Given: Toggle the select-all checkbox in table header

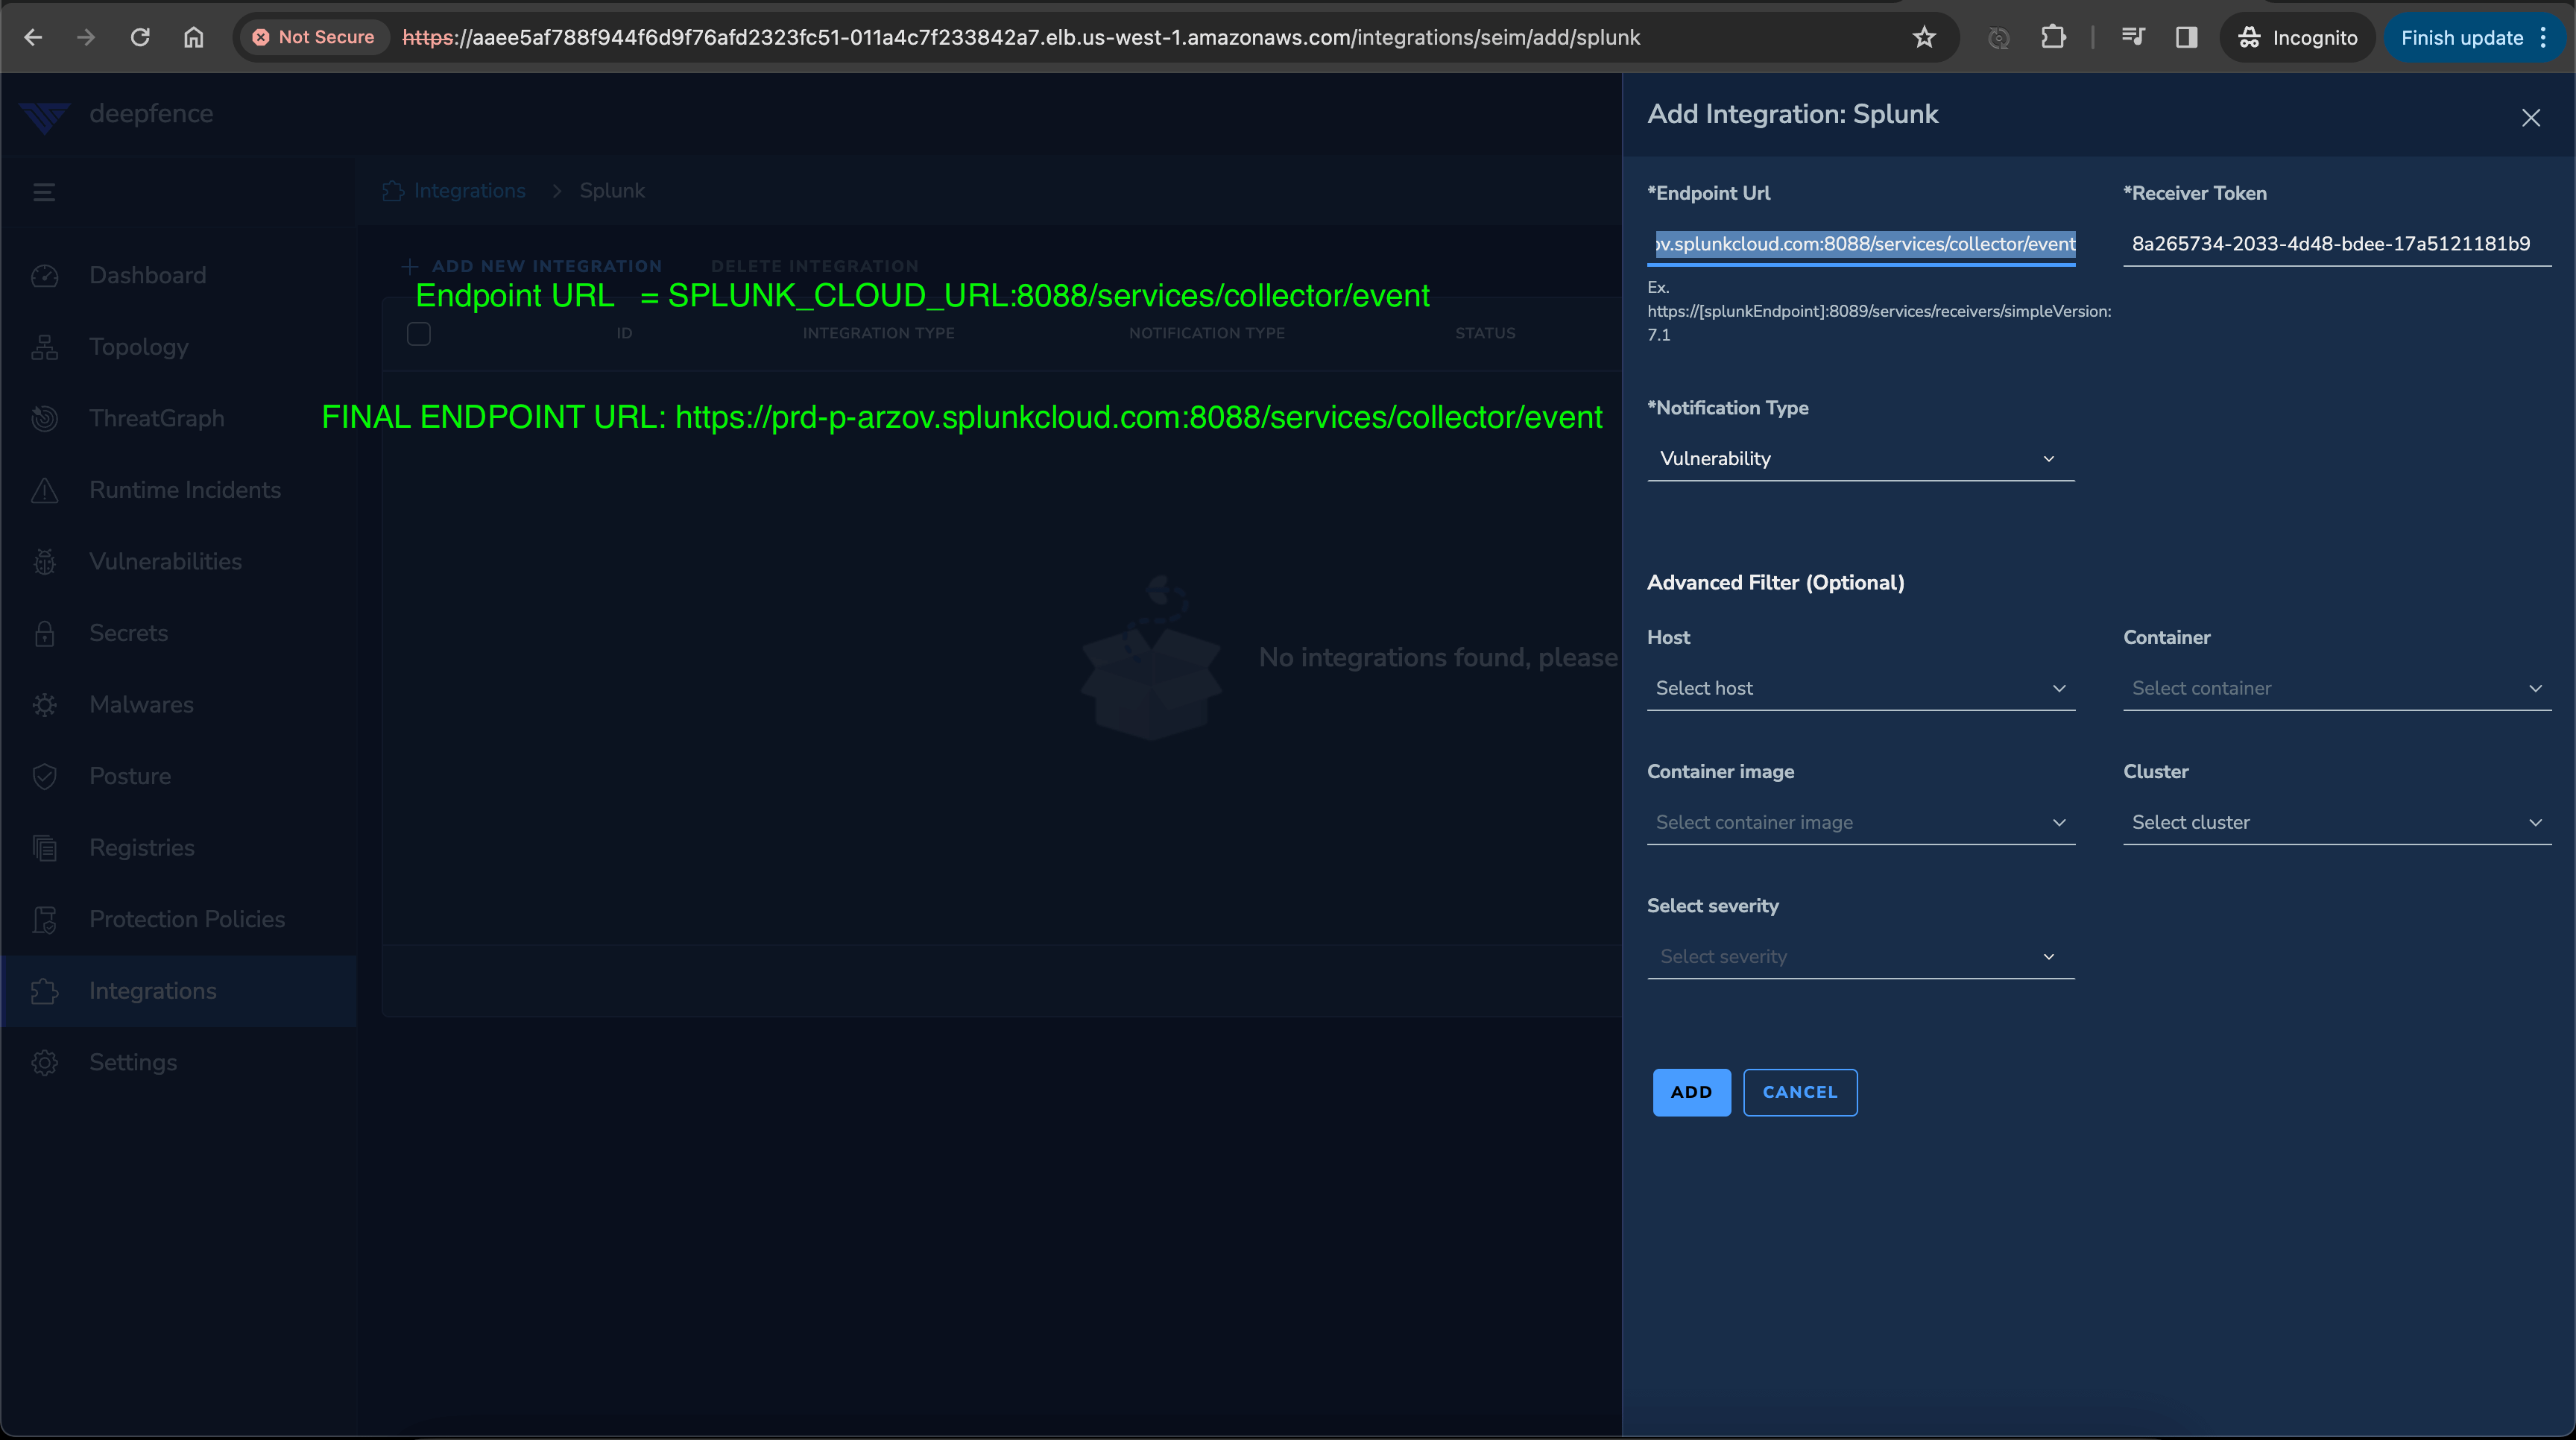Looking at the screenshot, I should (x=419, y=334).
